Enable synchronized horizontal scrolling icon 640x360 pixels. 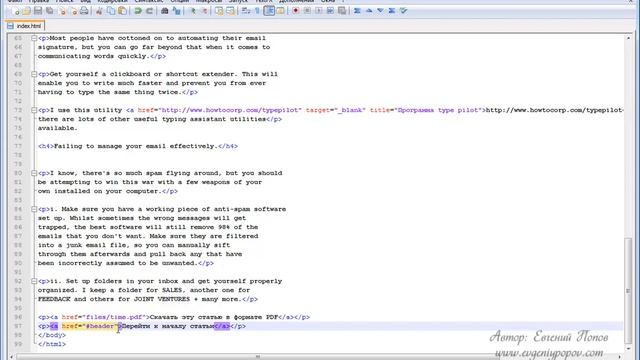pyautogui.click(x=231, y=11)
